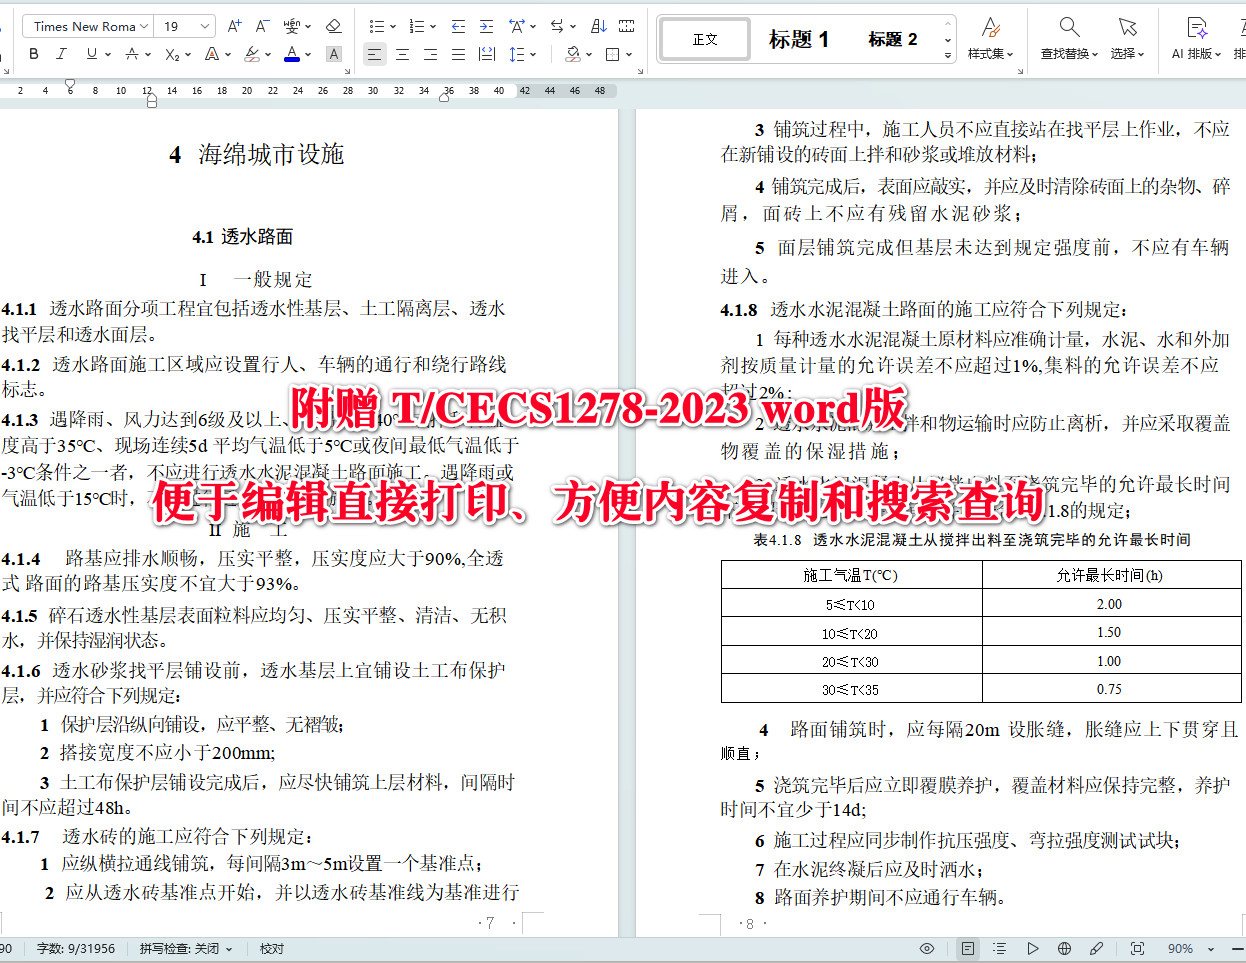Decrease paragraph indent
Image resolution: width=1246 pixels, height=963 pixels.
coord(458,26)
